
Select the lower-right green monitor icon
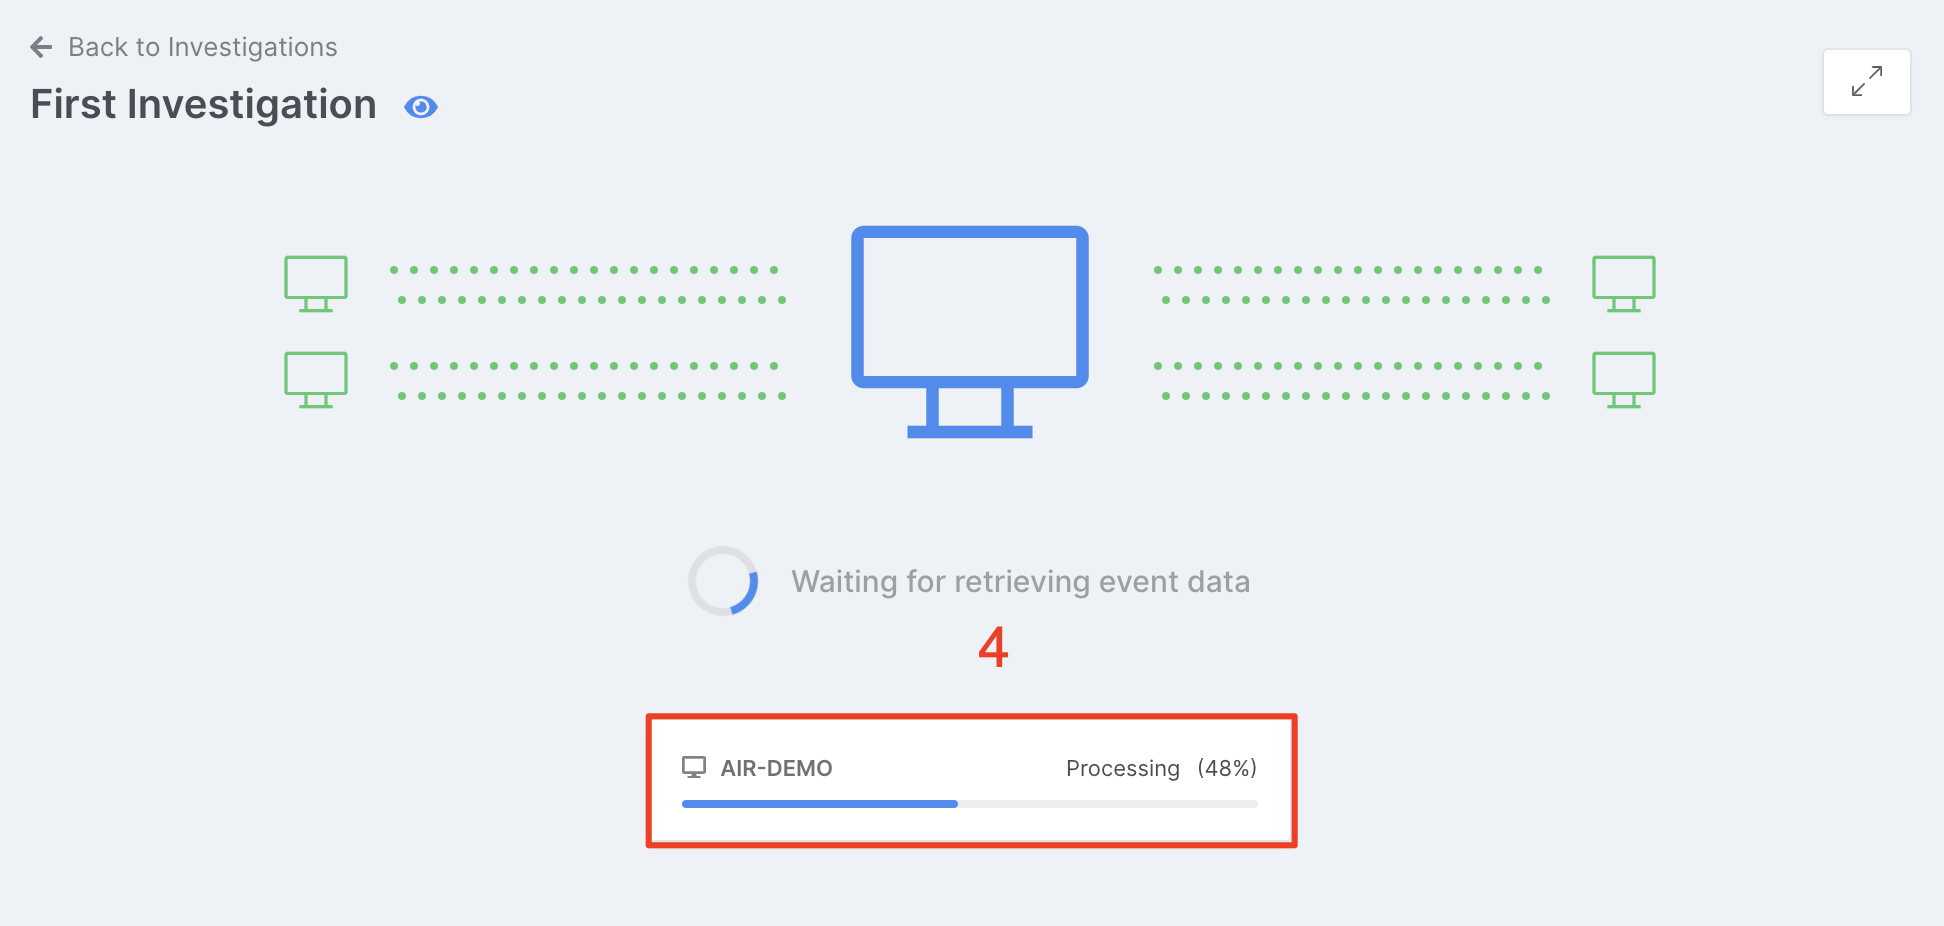(x=1623, y=379)
